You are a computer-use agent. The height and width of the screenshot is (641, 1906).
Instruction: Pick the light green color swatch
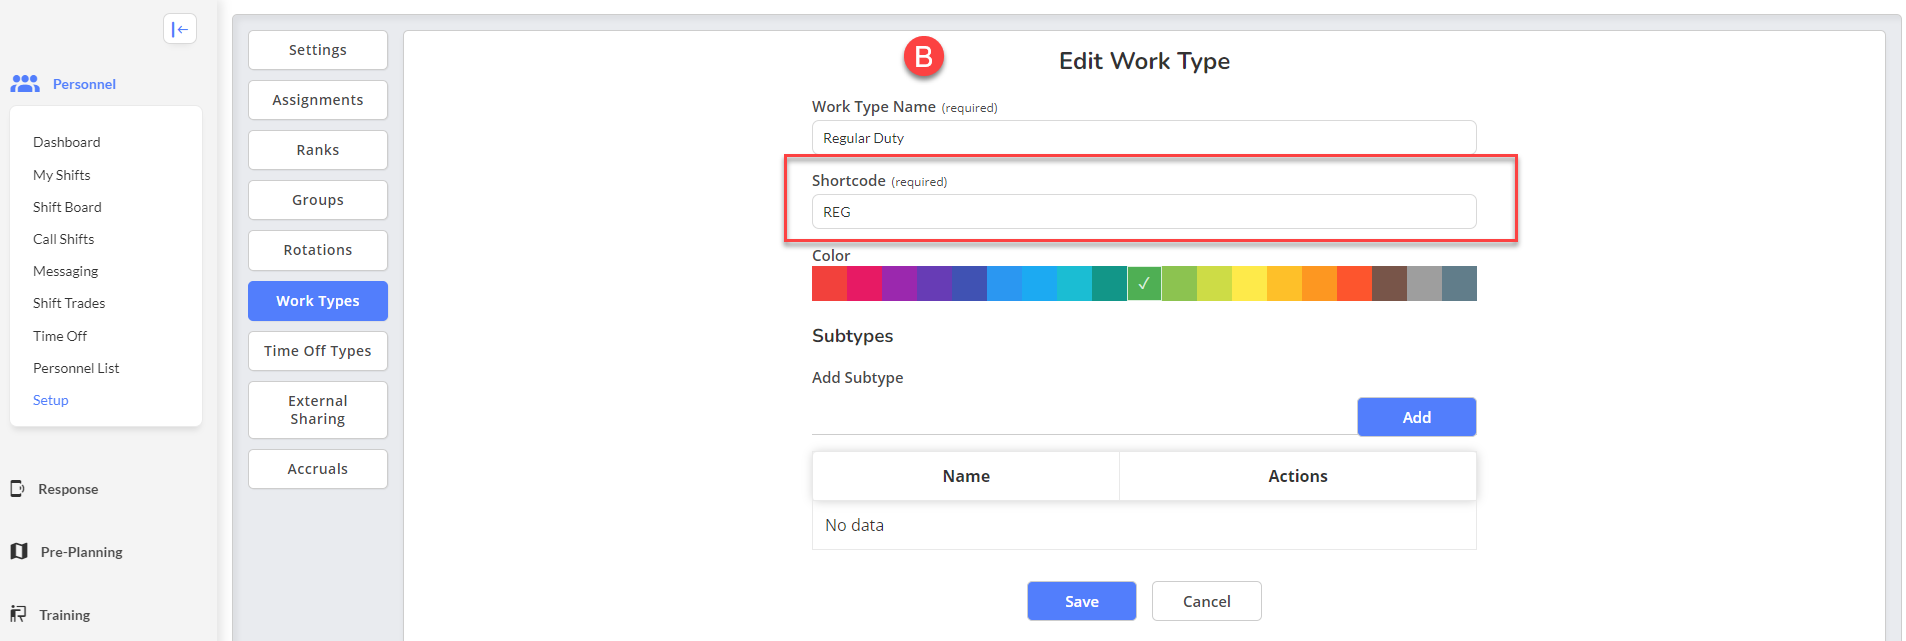1179,284
